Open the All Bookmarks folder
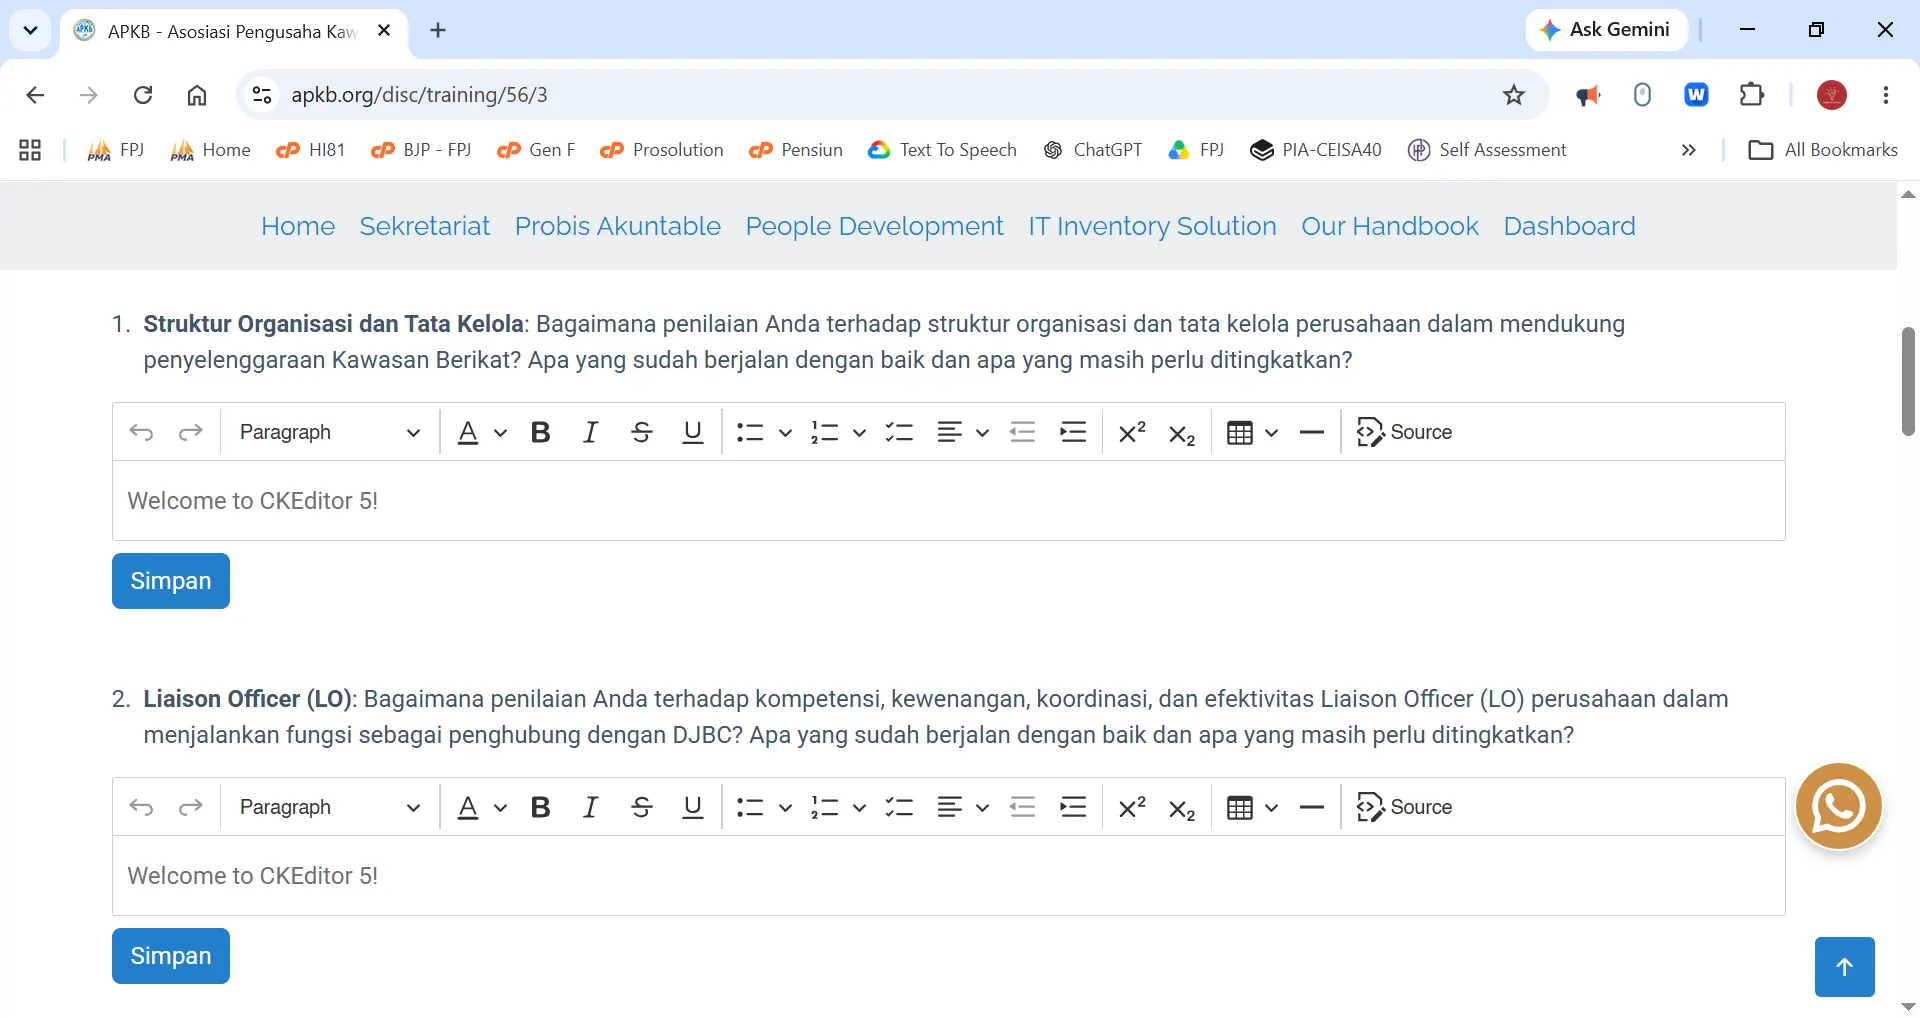Image resolution: width=1920 pixels, height=1018 pixels. (x=1823, y=150)
